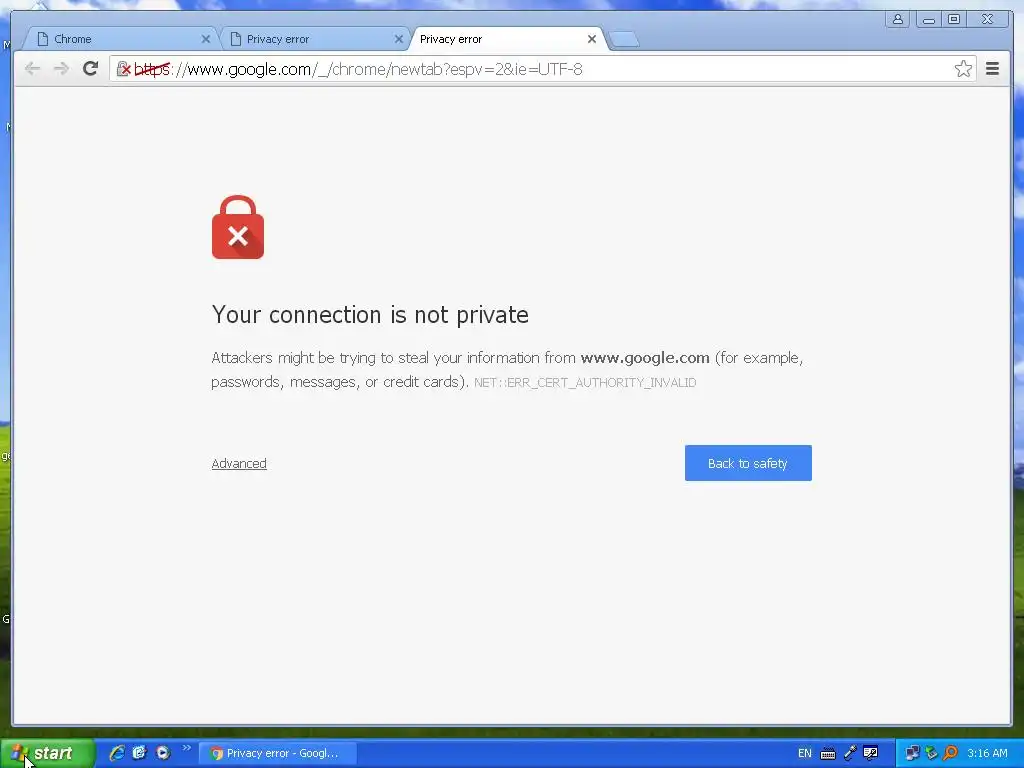Image resolution: width=1024 pixels, height=768 pixels.
Task: Click the address bar URL field
Action: pos(542,69)
